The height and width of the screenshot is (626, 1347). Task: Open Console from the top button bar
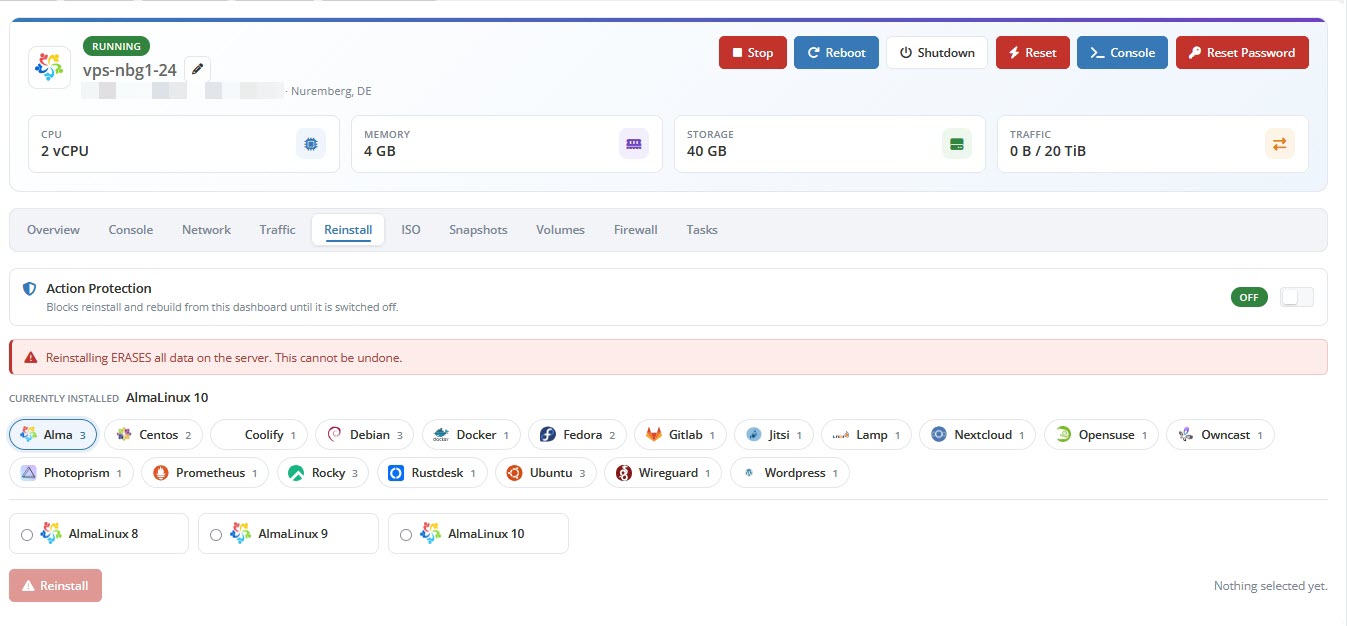pyautogui.click(x=1122, y=53)
